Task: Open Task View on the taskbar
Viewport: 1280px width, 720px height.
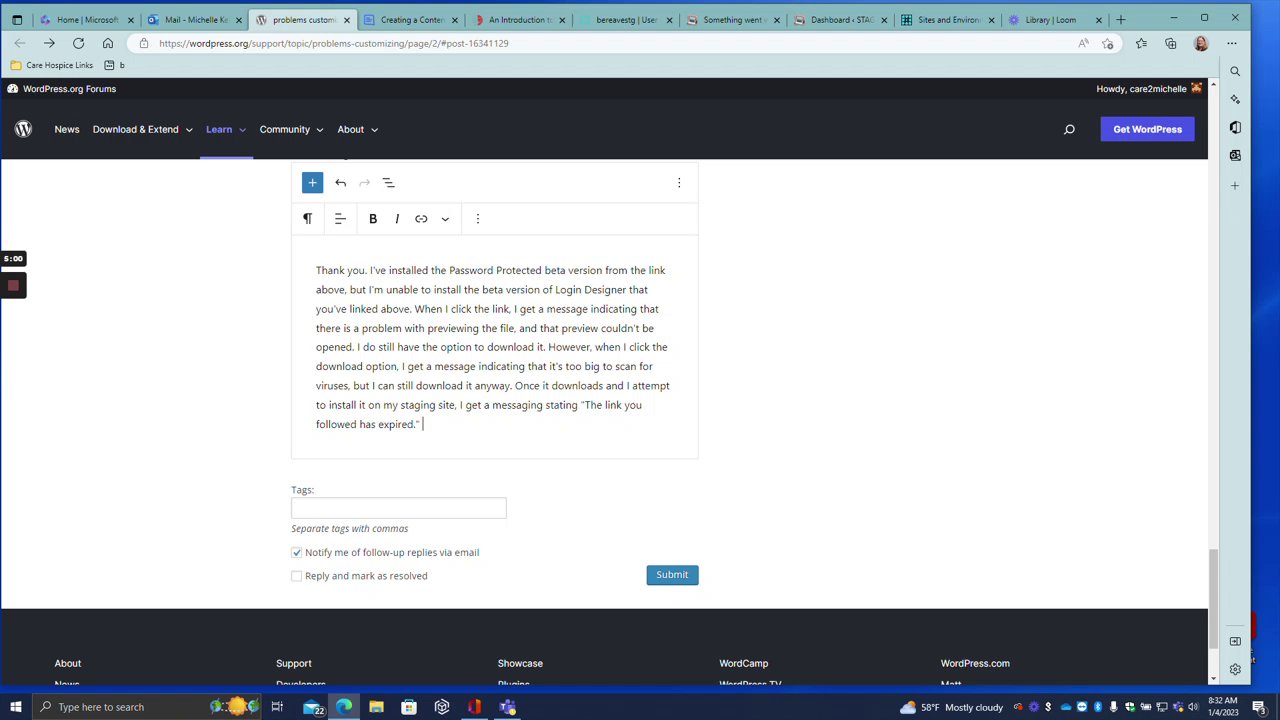Action: (277, 707)
